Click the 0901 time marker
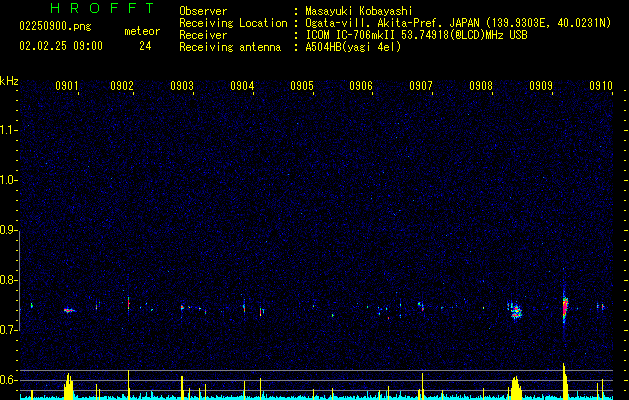629x400 pixels. (67, 86)
